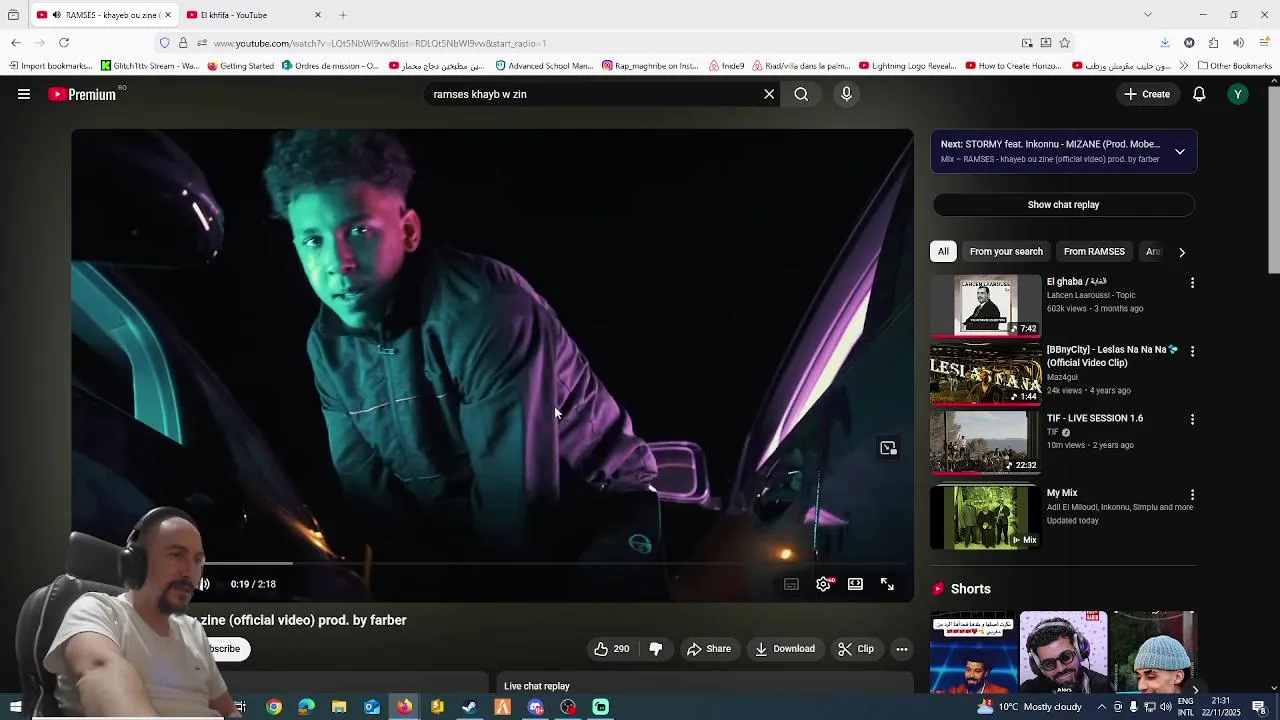The height and width of the screenshot is (720, 1280).
Task: Dislike the video
Action: pos(656,649)
